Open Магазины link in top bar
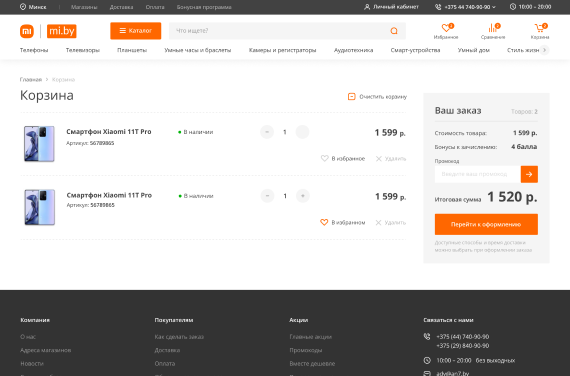Viewport: 570px width, 376px height. click(84, 7)
